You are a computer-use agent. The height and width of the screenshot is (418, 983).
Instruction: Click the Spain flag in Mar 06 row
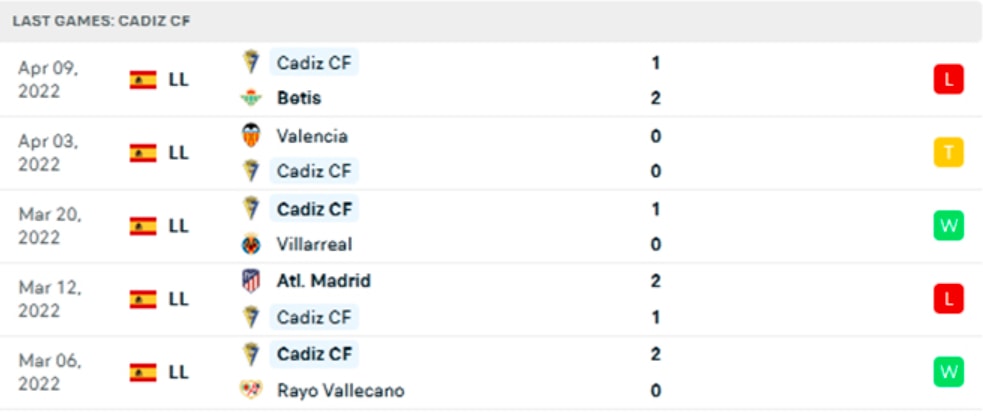[x=143, y=372]
